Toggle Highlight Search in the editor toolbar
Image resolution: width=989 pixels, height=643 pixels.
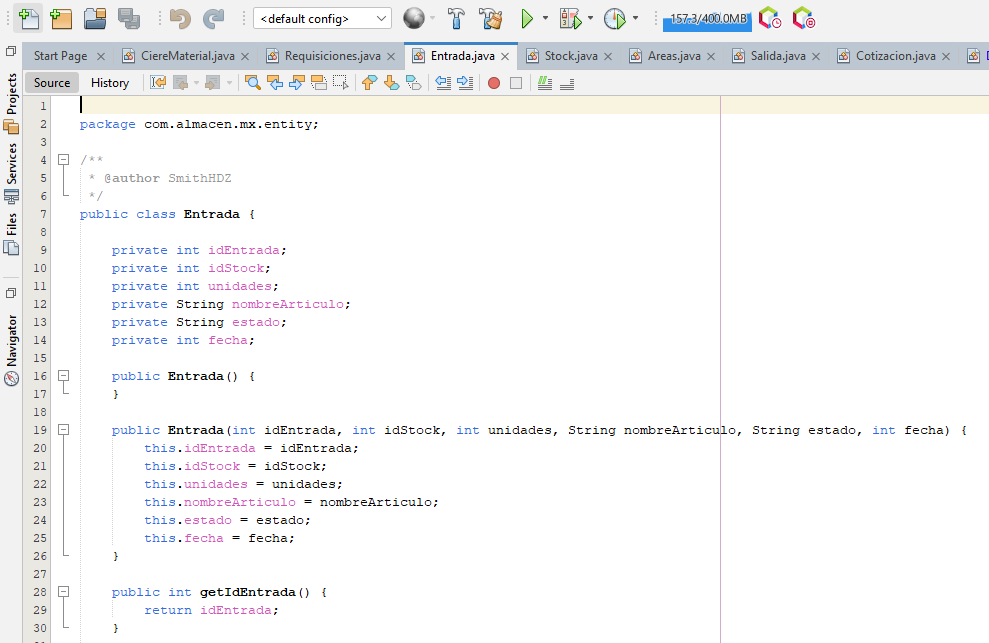pyautogui.click(x=317, y=83)
